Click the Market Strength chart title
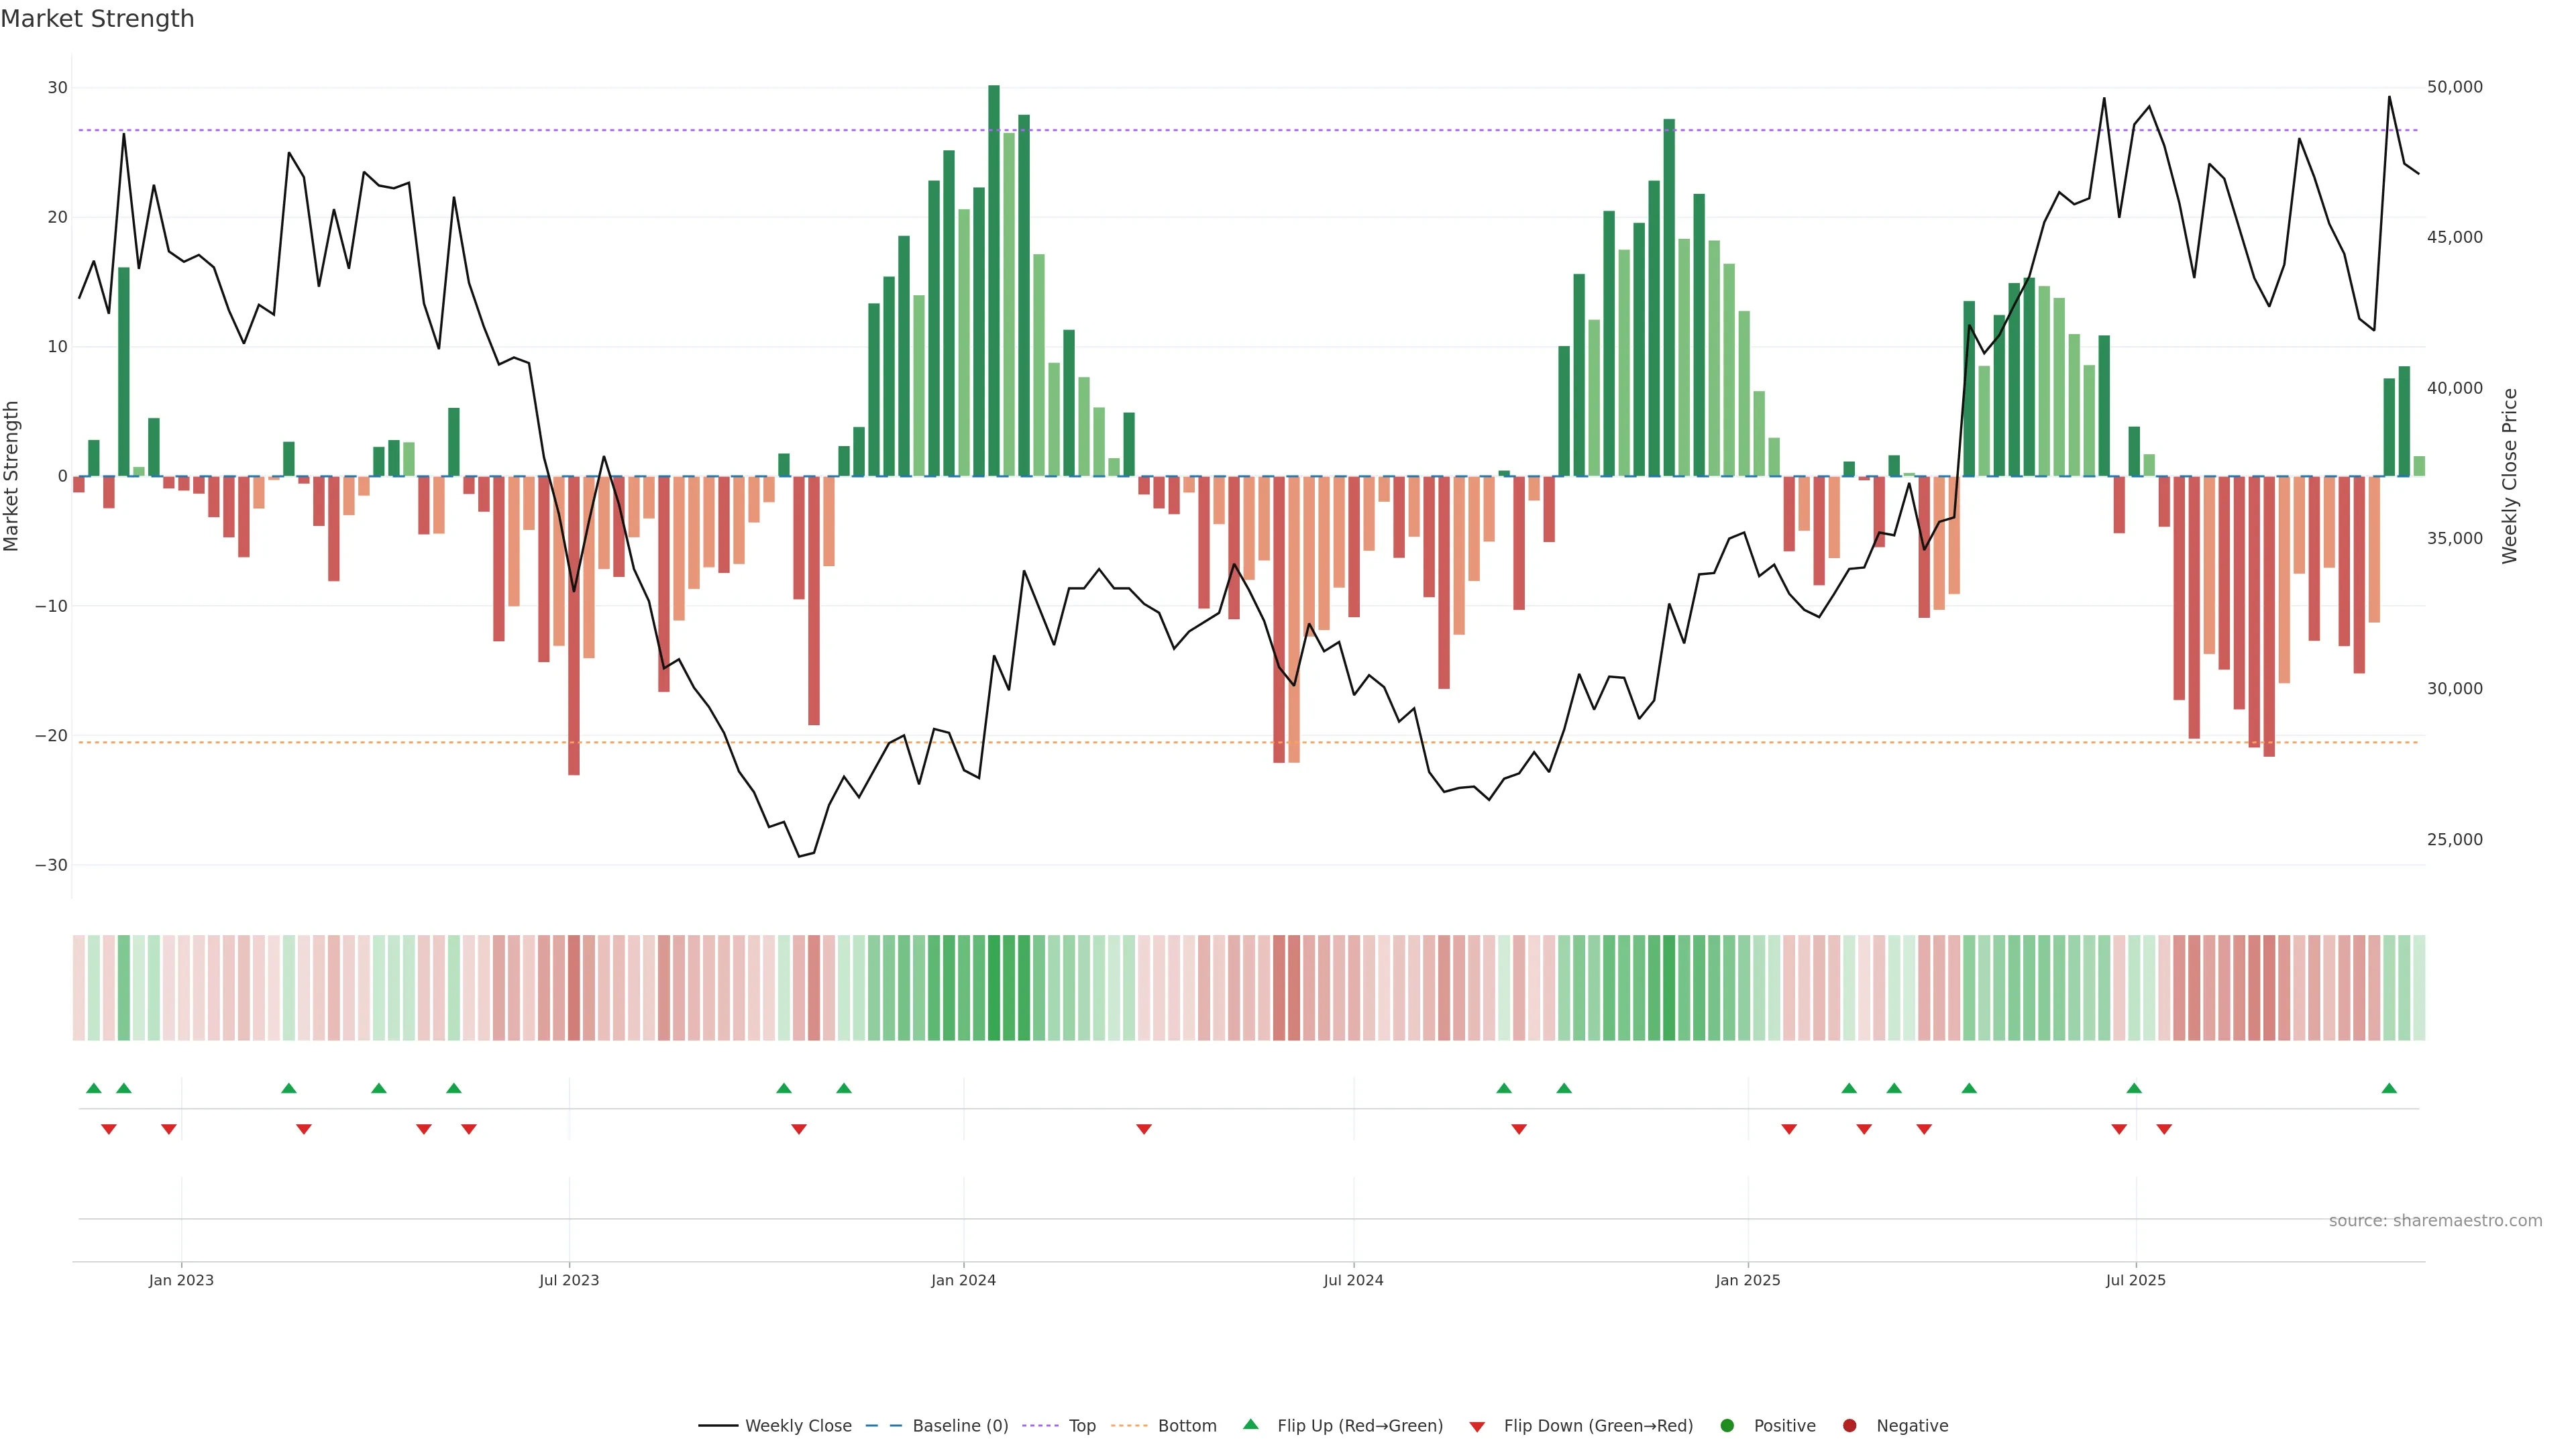This screenshot has width=2576, height=1449. click(x=97, y=19)
